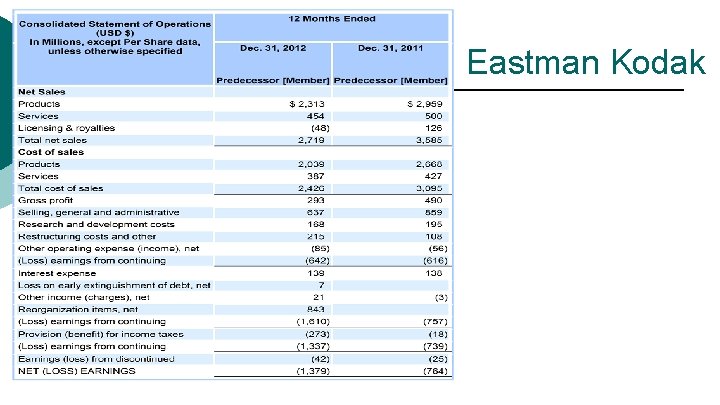Select the '(85)' other operating expense value
The width and height of the screenshot is (720, 405).
tap(320, 248)
